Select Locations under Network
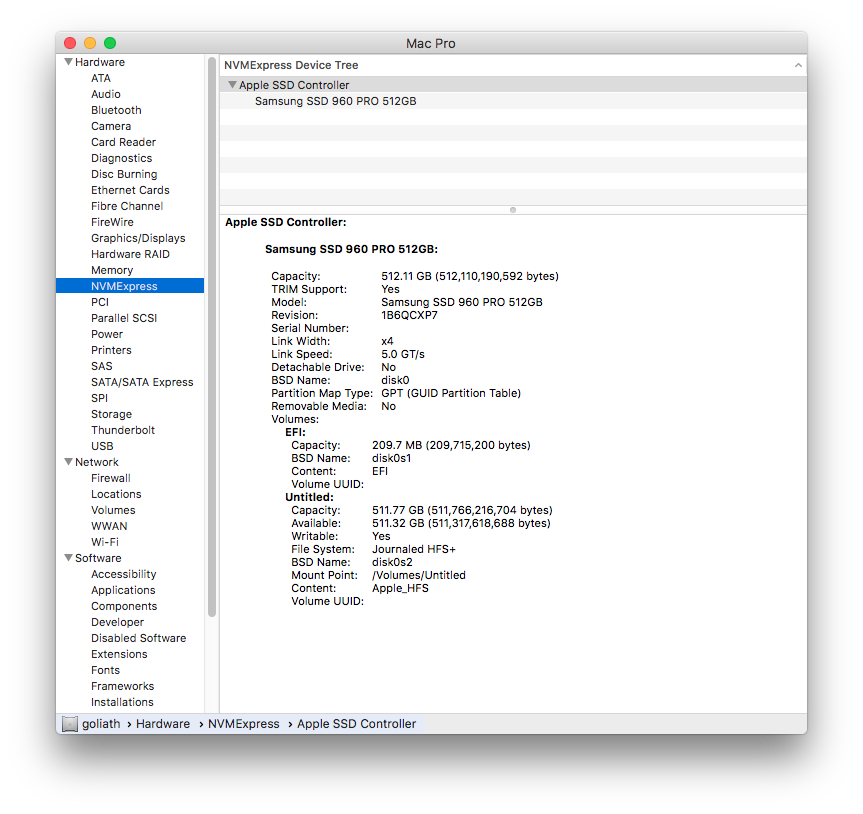Screen dimensions: 863x814 [116, 494]
